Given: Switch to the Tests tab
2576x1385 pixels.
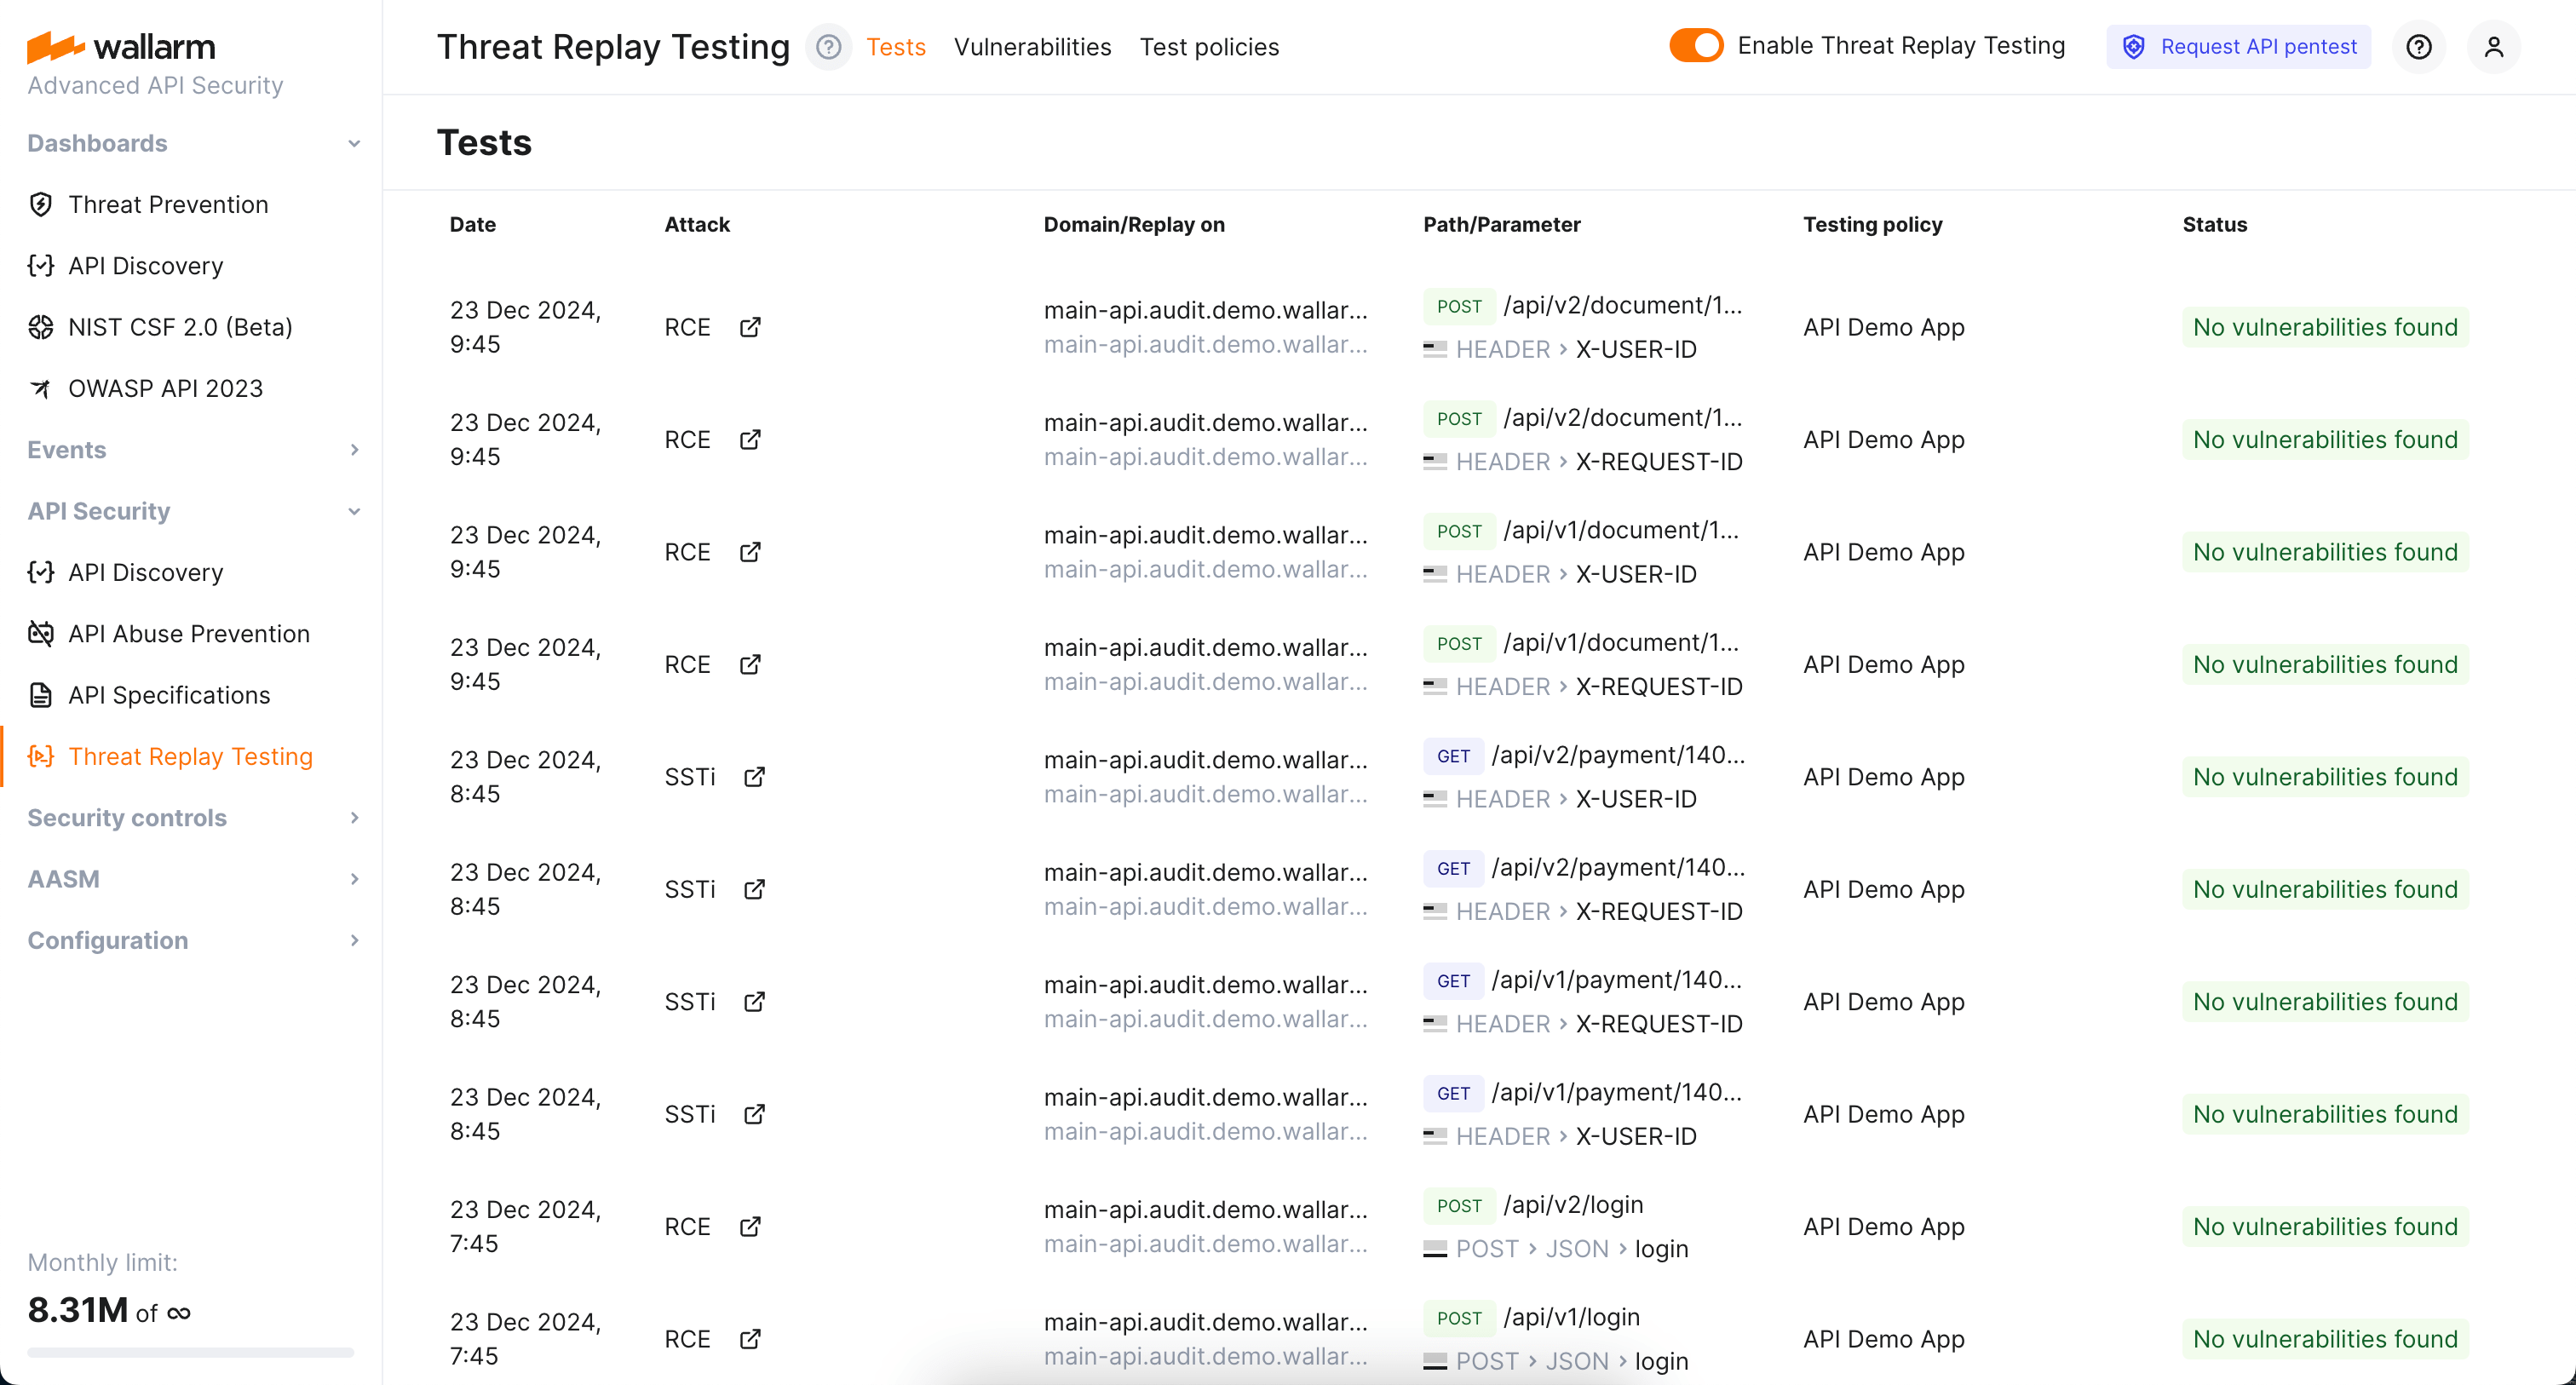Looking at the screenshot, I should point(896,47).
